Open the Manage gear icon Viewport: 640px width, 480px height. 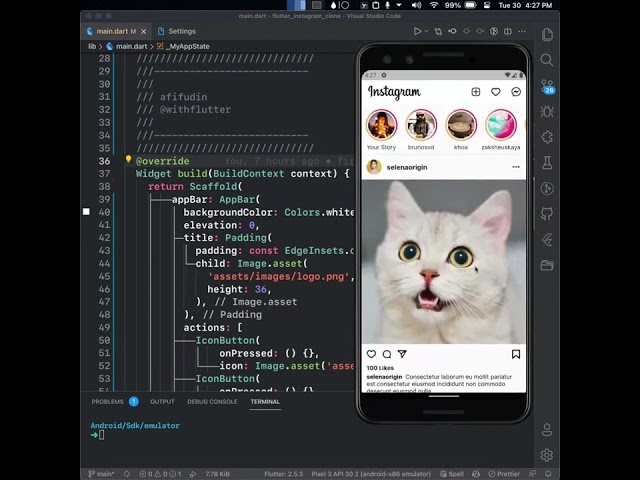[547, 455]
